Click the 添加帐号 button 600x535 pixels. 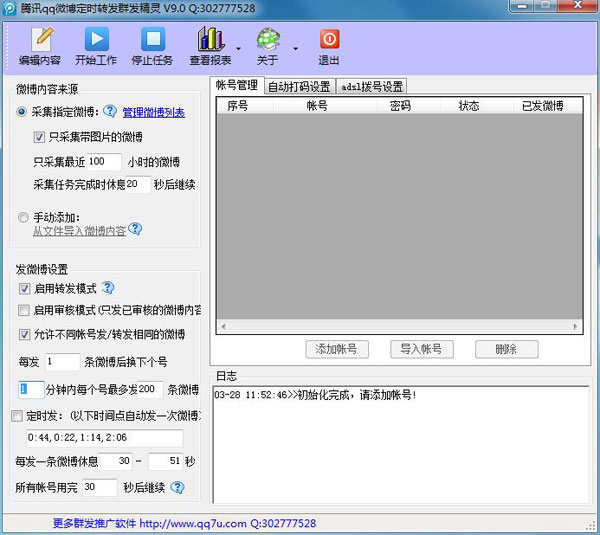click(x=337, y=349)
